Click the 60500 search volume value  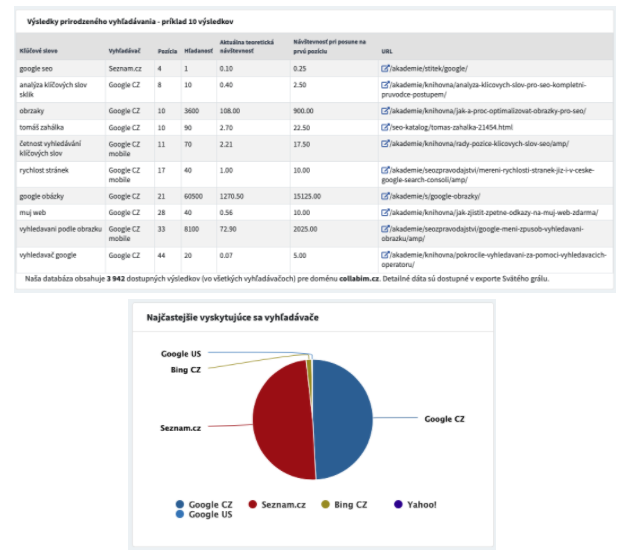point(193,196)
